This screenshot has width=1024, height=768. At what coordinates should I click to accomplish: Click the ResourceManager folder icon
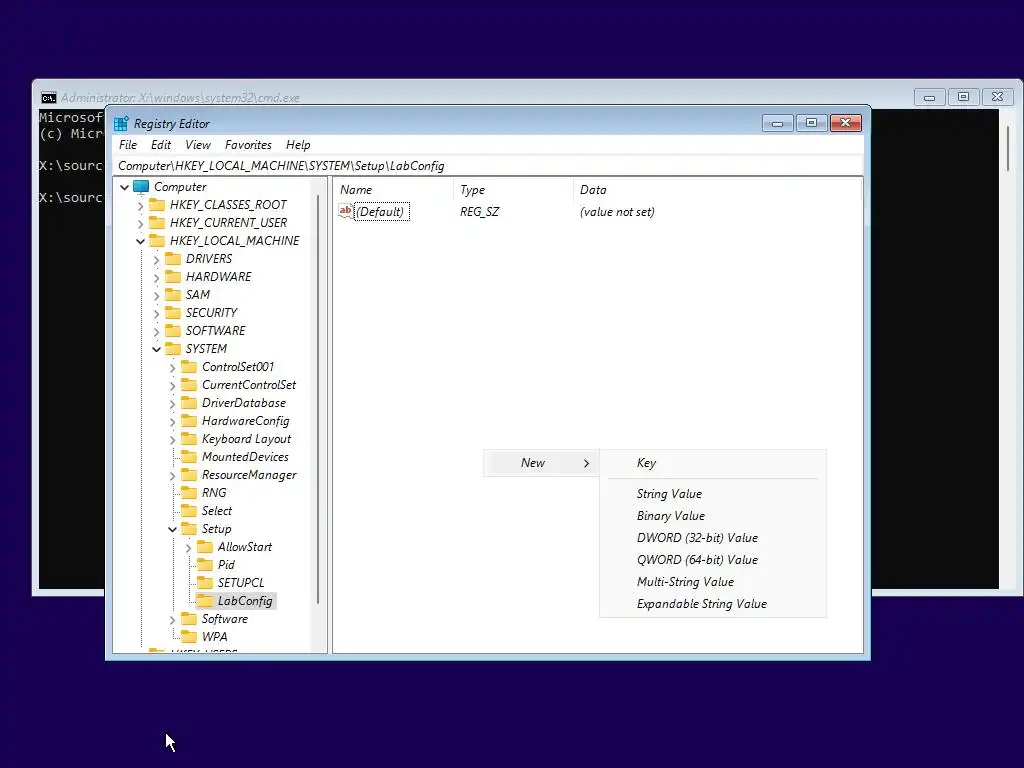tap(189, 475)
